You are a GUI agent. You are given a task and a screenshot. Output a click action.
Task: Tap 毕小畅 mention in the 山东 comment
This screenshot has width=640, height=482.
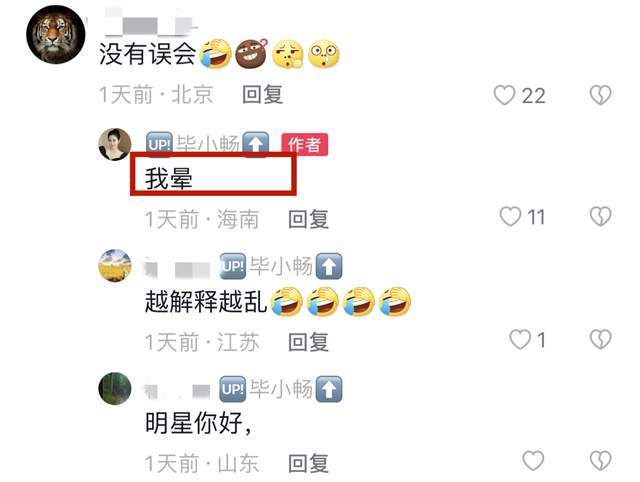281,389
